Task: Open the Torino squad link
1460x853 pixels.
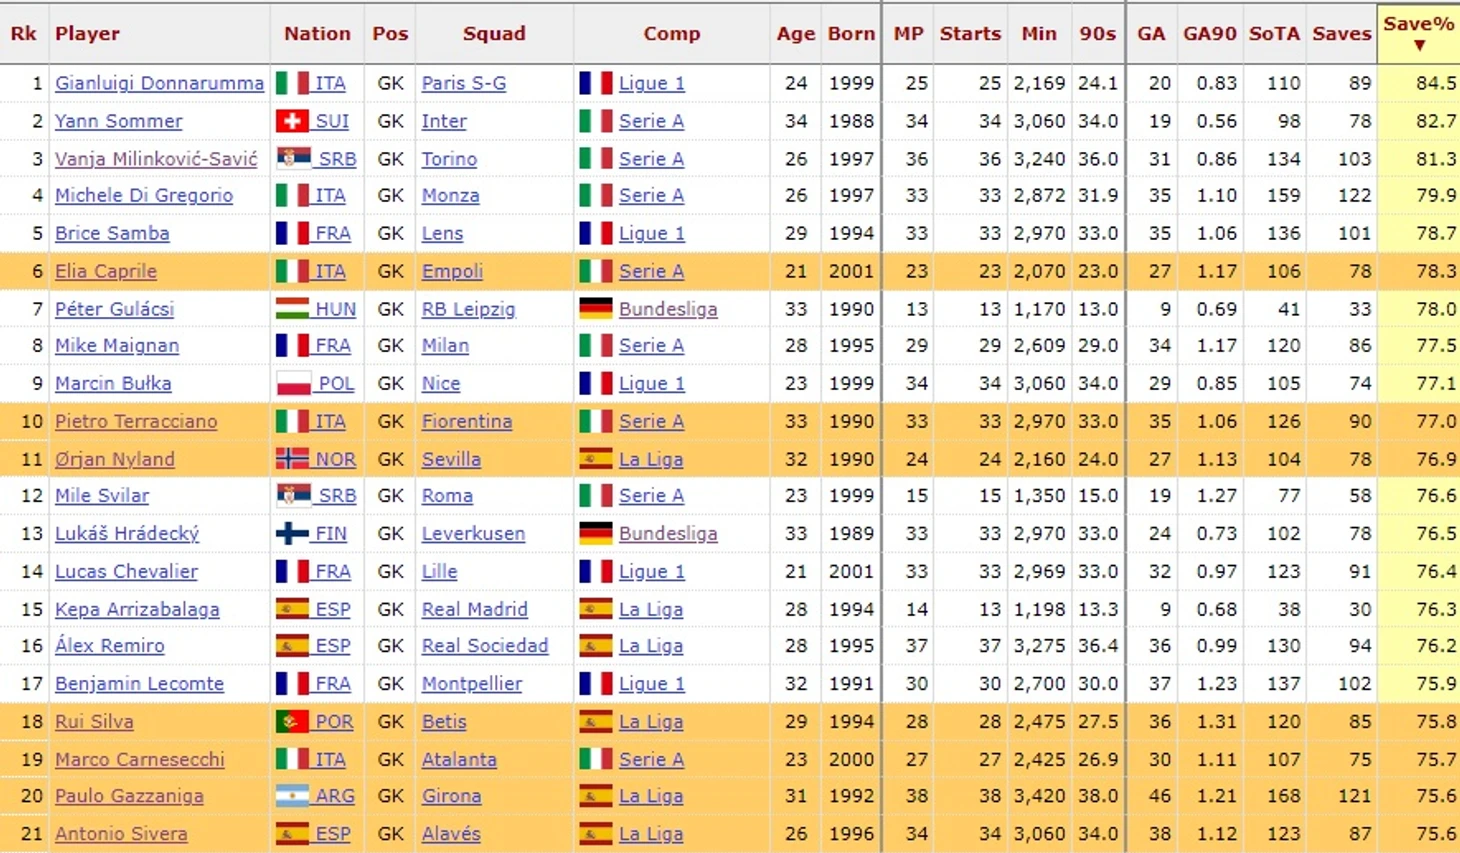Action: [x=449, y=158]
